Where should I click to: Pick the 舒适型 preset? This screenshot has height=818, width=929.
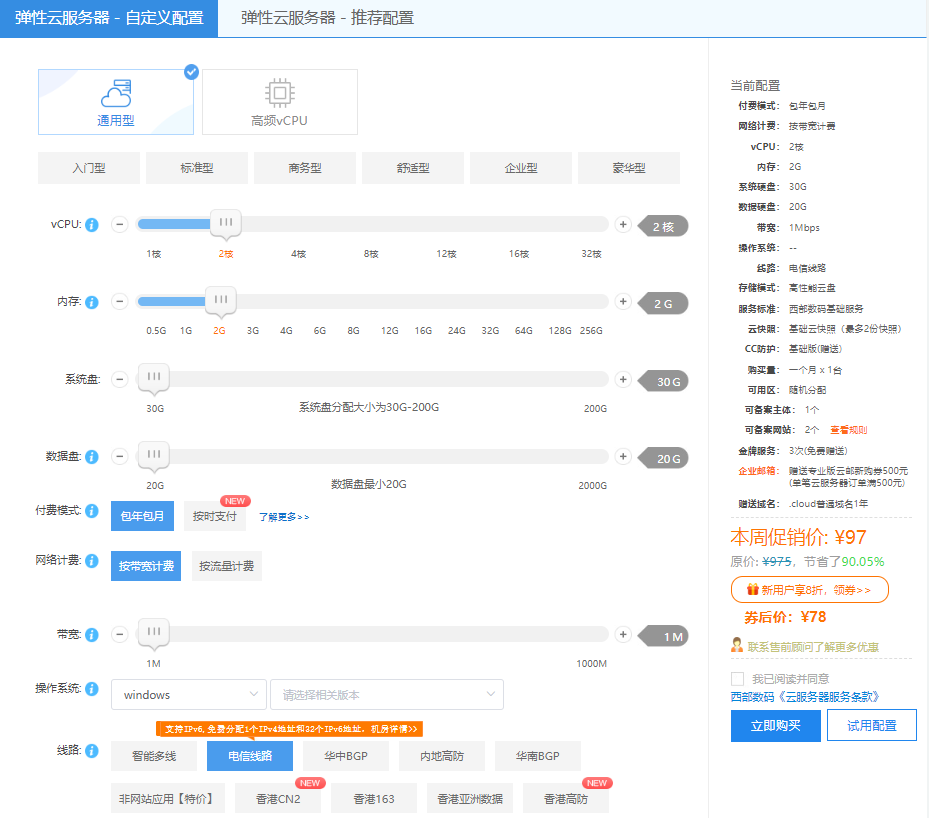pyautogui.click(x=413, y=168)
